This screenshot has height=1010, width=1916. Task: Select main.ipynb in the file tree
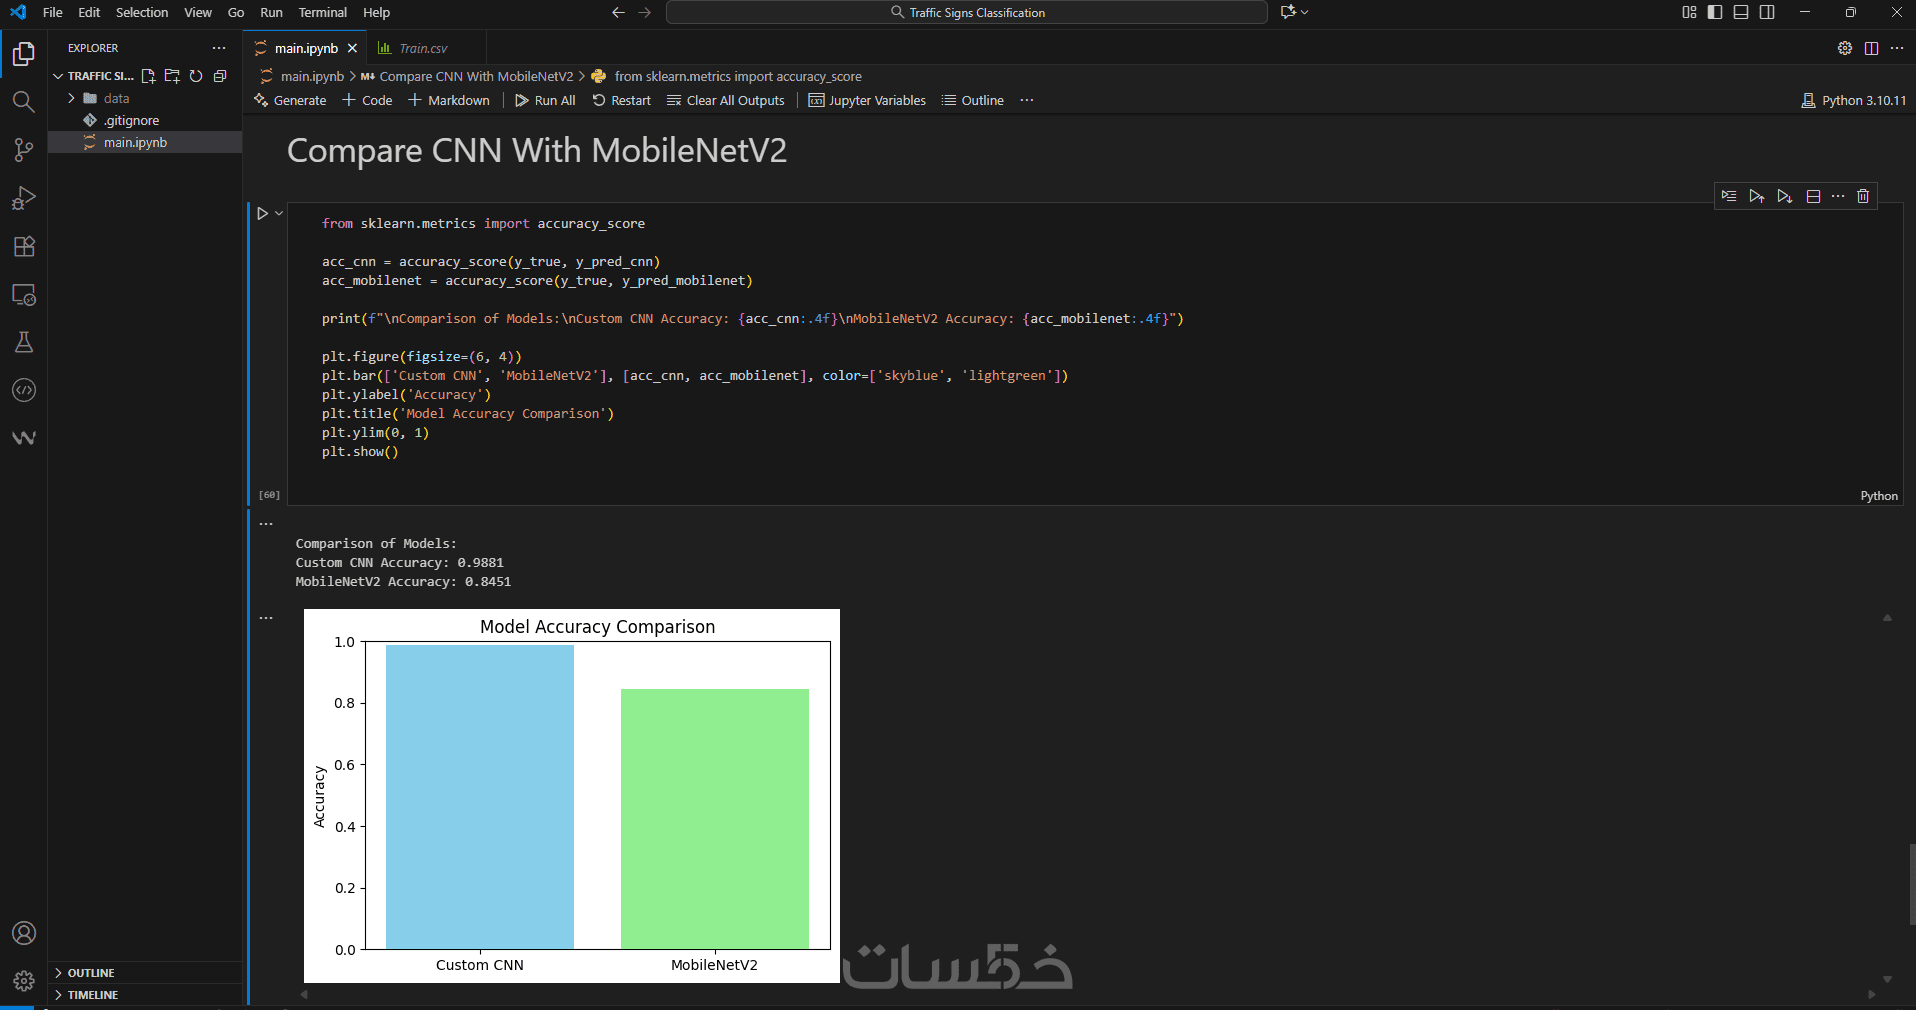click(145, 142)
